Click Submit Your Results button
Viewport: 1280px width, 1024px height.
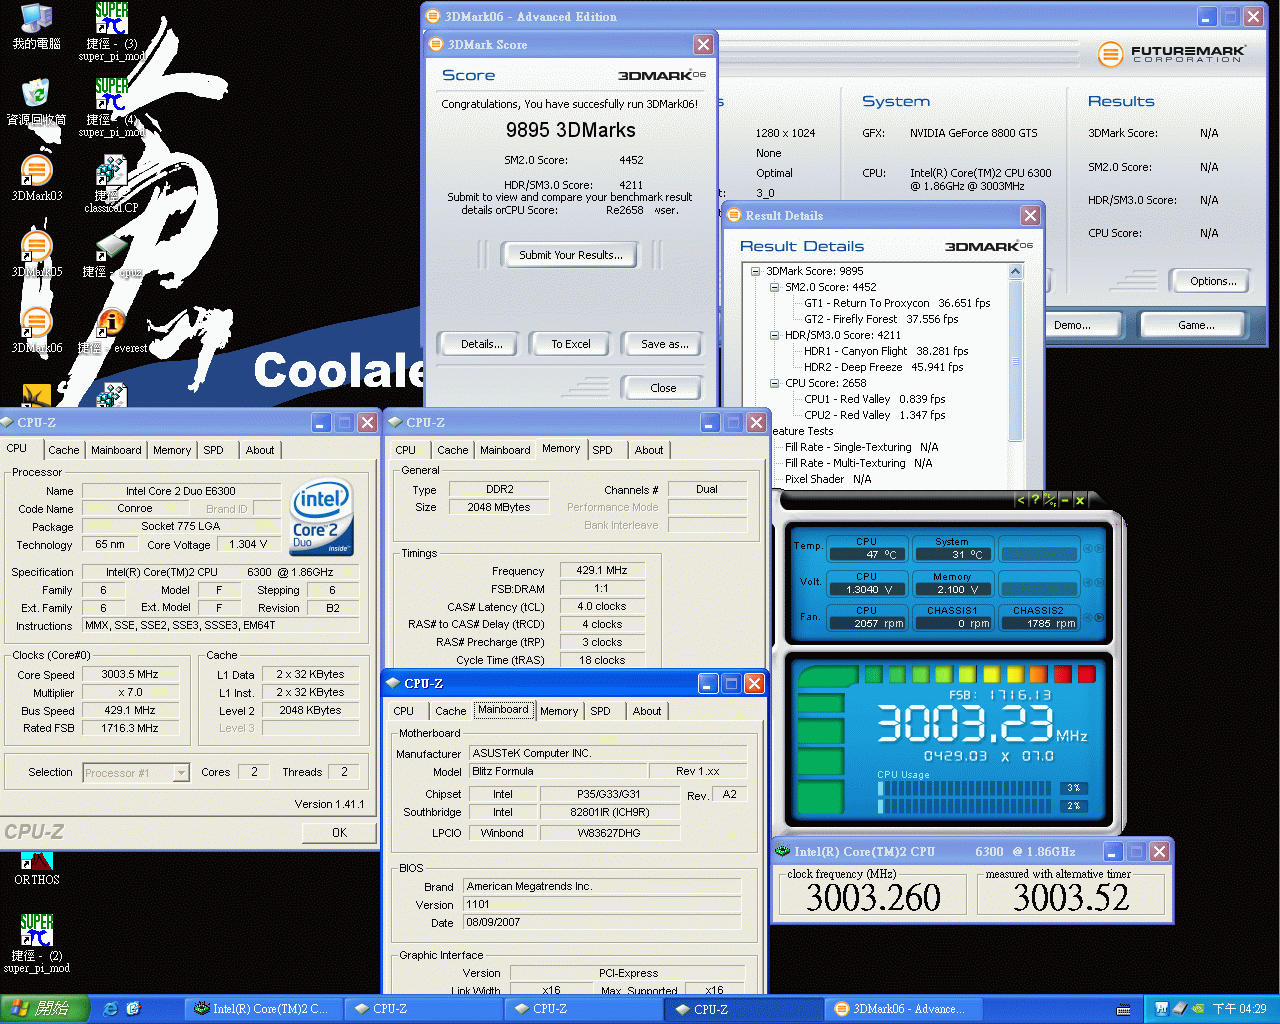pos(570,255)
